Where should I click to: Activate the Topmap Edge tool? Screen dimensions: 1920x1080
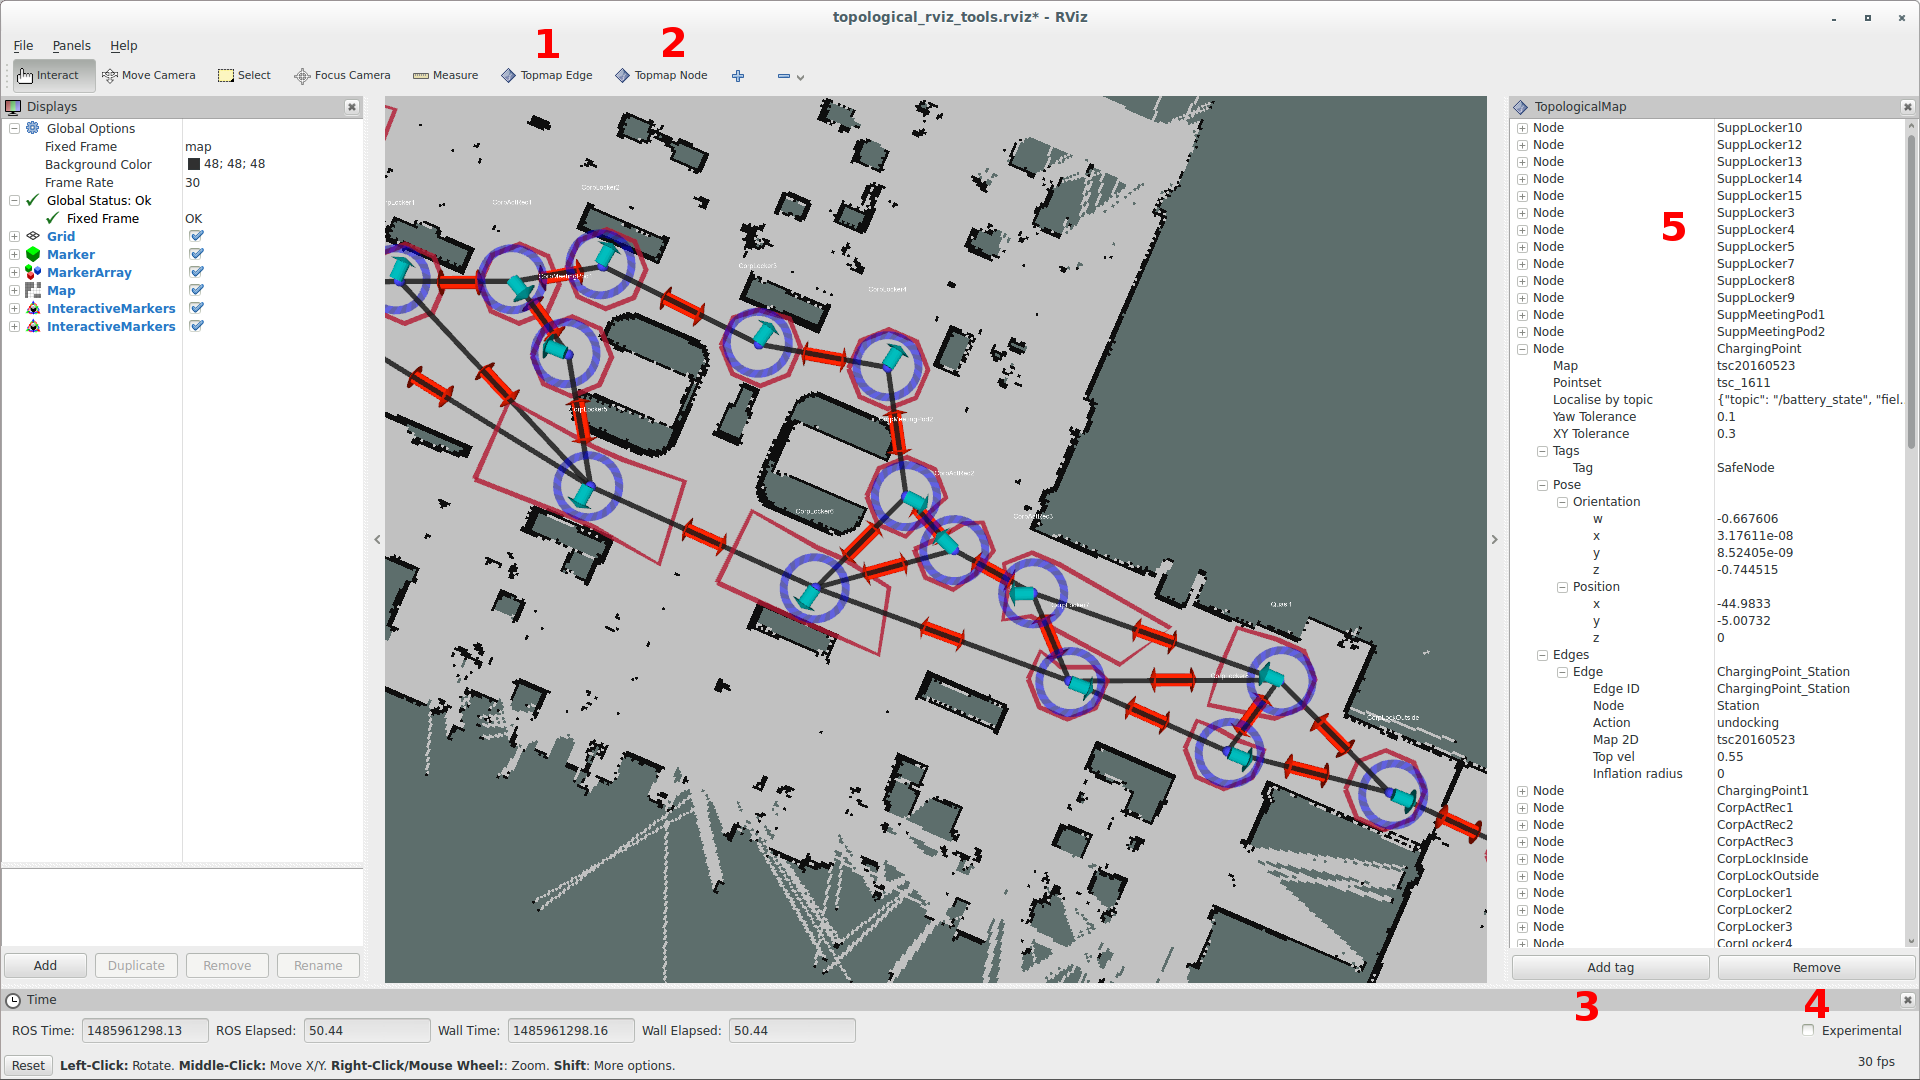[x=547, y=75]
